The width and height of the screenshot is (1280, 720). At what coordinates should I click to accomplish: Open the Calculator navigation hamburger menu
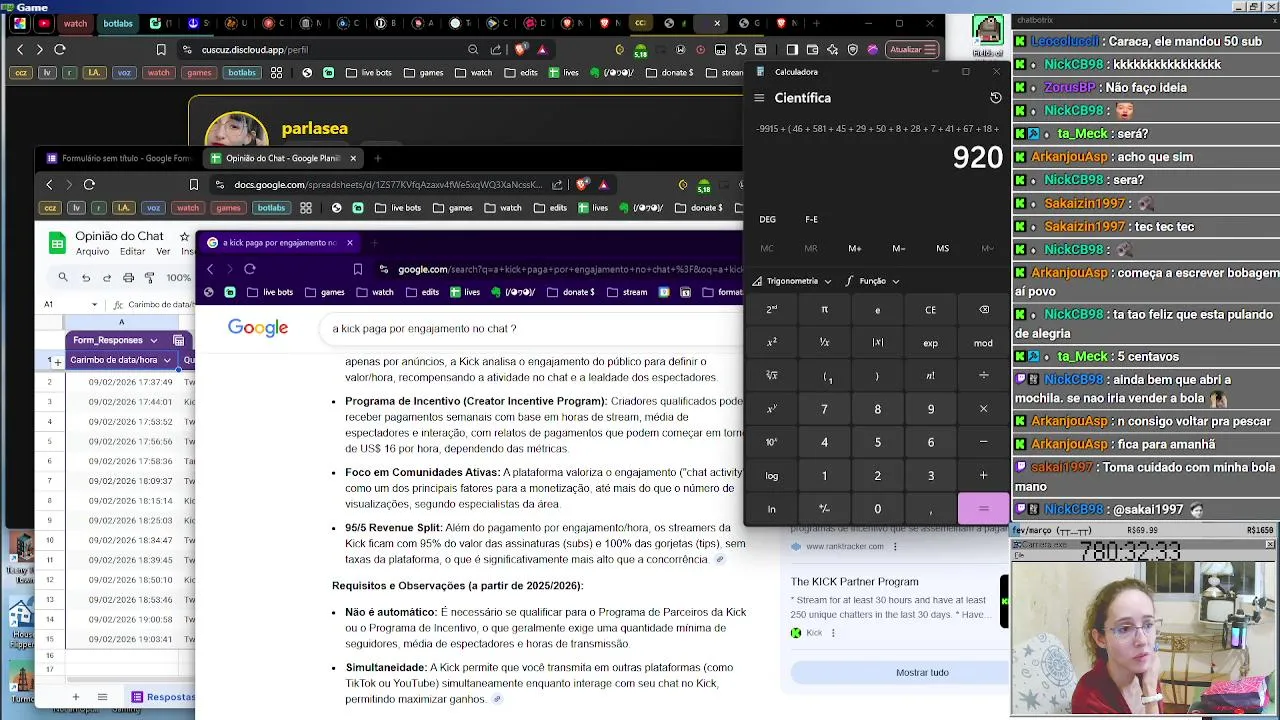(x=759, y=98)
